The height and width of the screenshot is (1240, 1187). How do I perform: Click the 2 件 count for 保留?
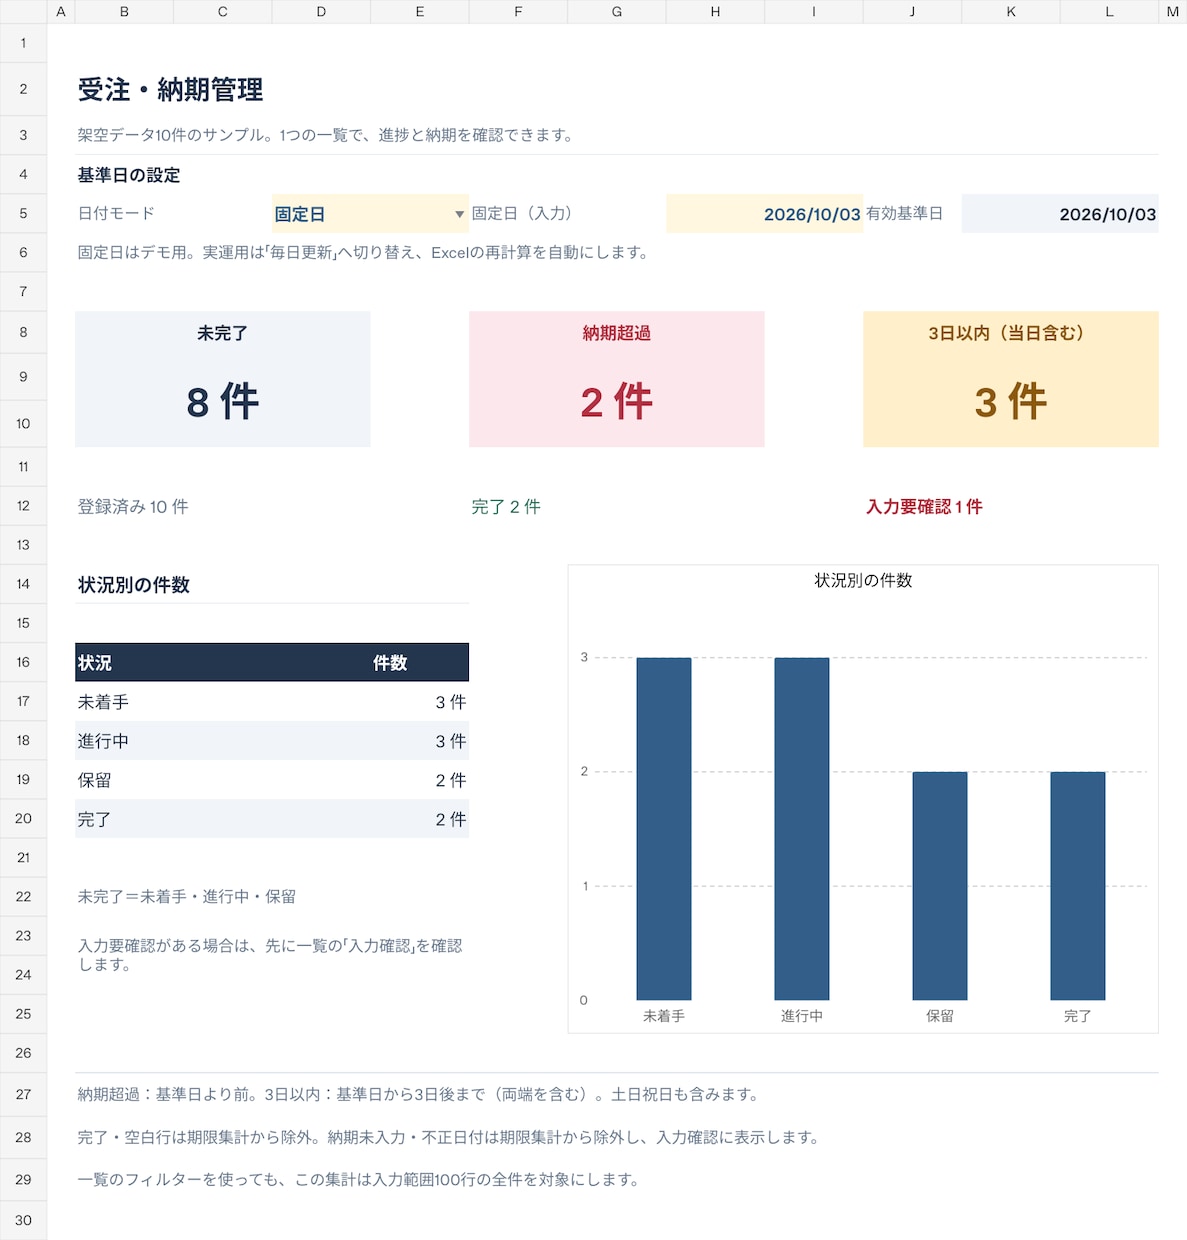pyautogui.click(x=451, y=780)
